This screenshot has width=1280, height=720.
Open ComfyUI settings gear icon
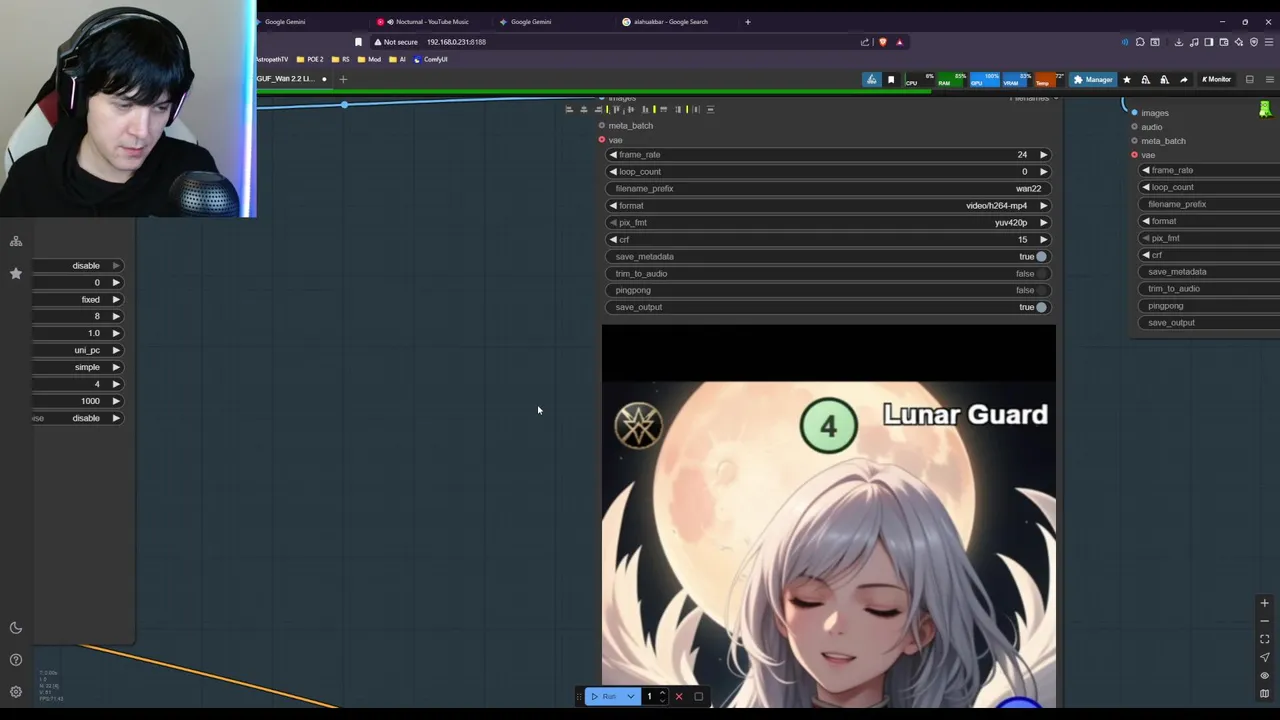tap(16, 692)
